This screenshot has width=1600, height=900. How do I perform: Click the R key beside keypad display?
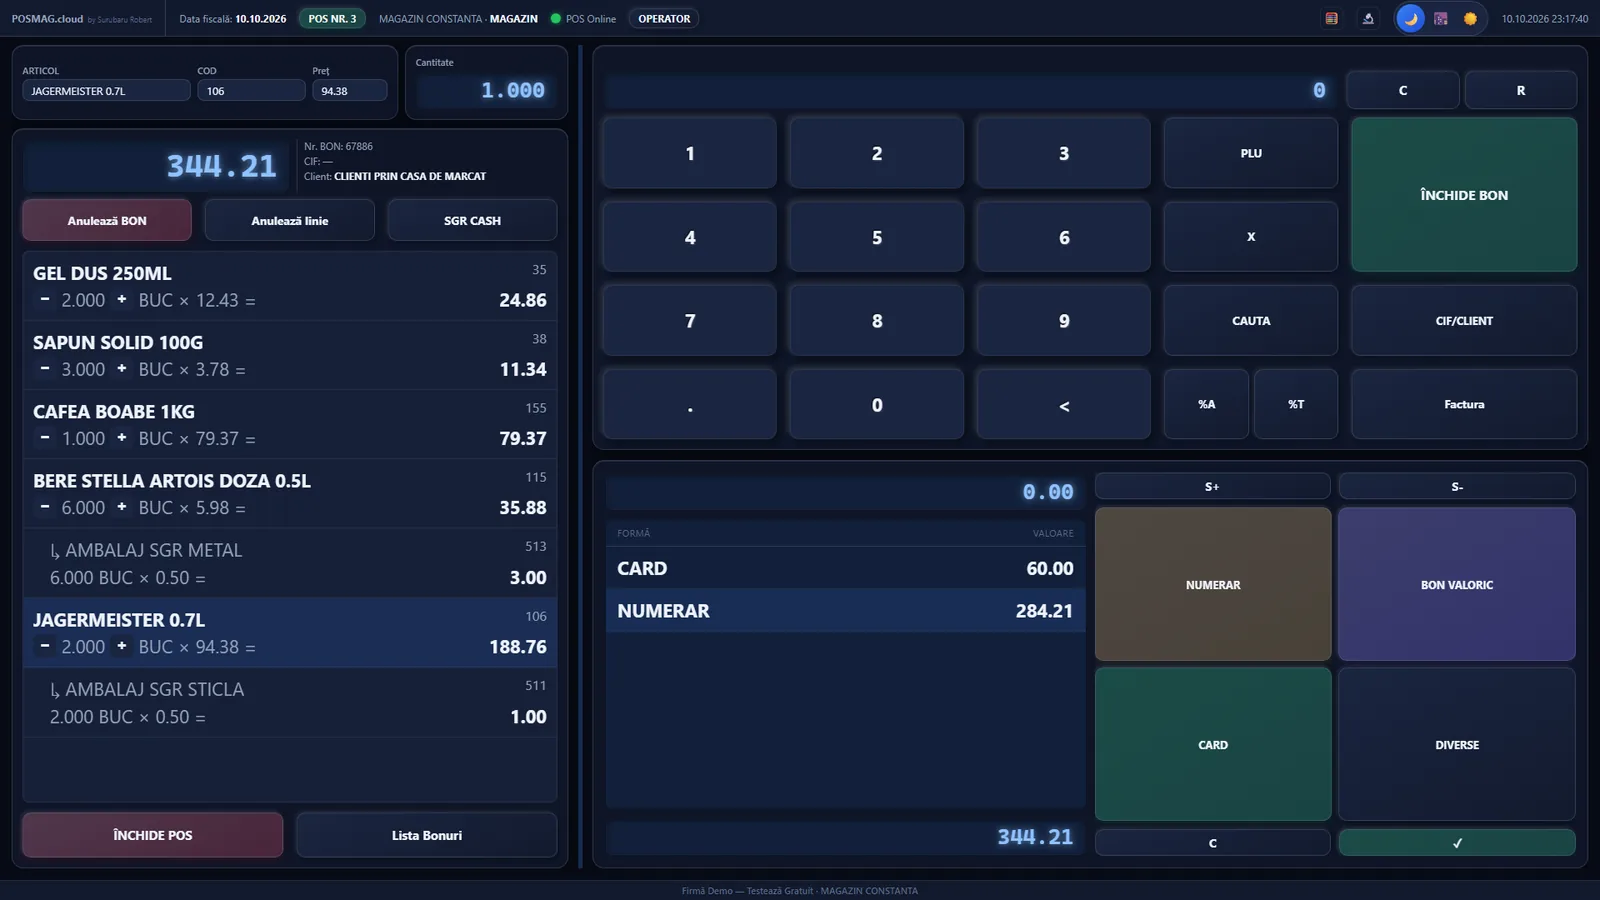[x=1521, y=90]
